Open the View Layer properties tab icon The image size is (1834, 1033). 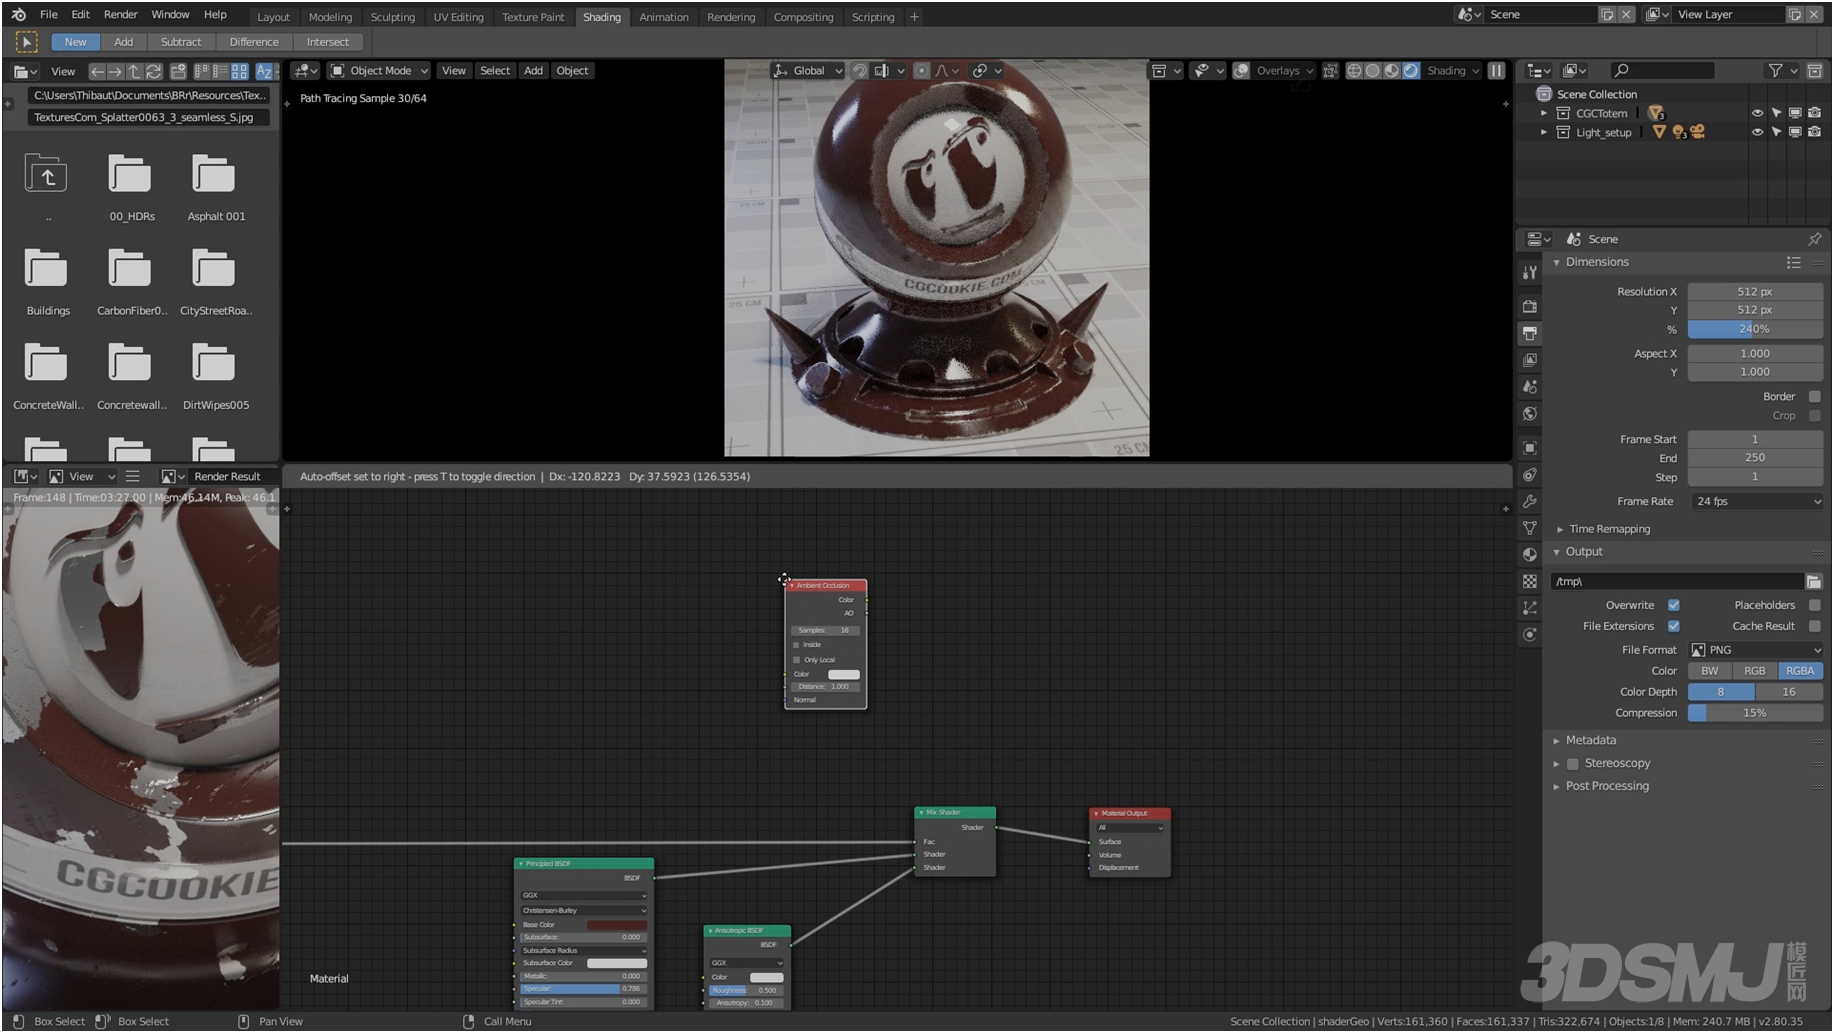pyautogui.click(x=1530, y=360)
